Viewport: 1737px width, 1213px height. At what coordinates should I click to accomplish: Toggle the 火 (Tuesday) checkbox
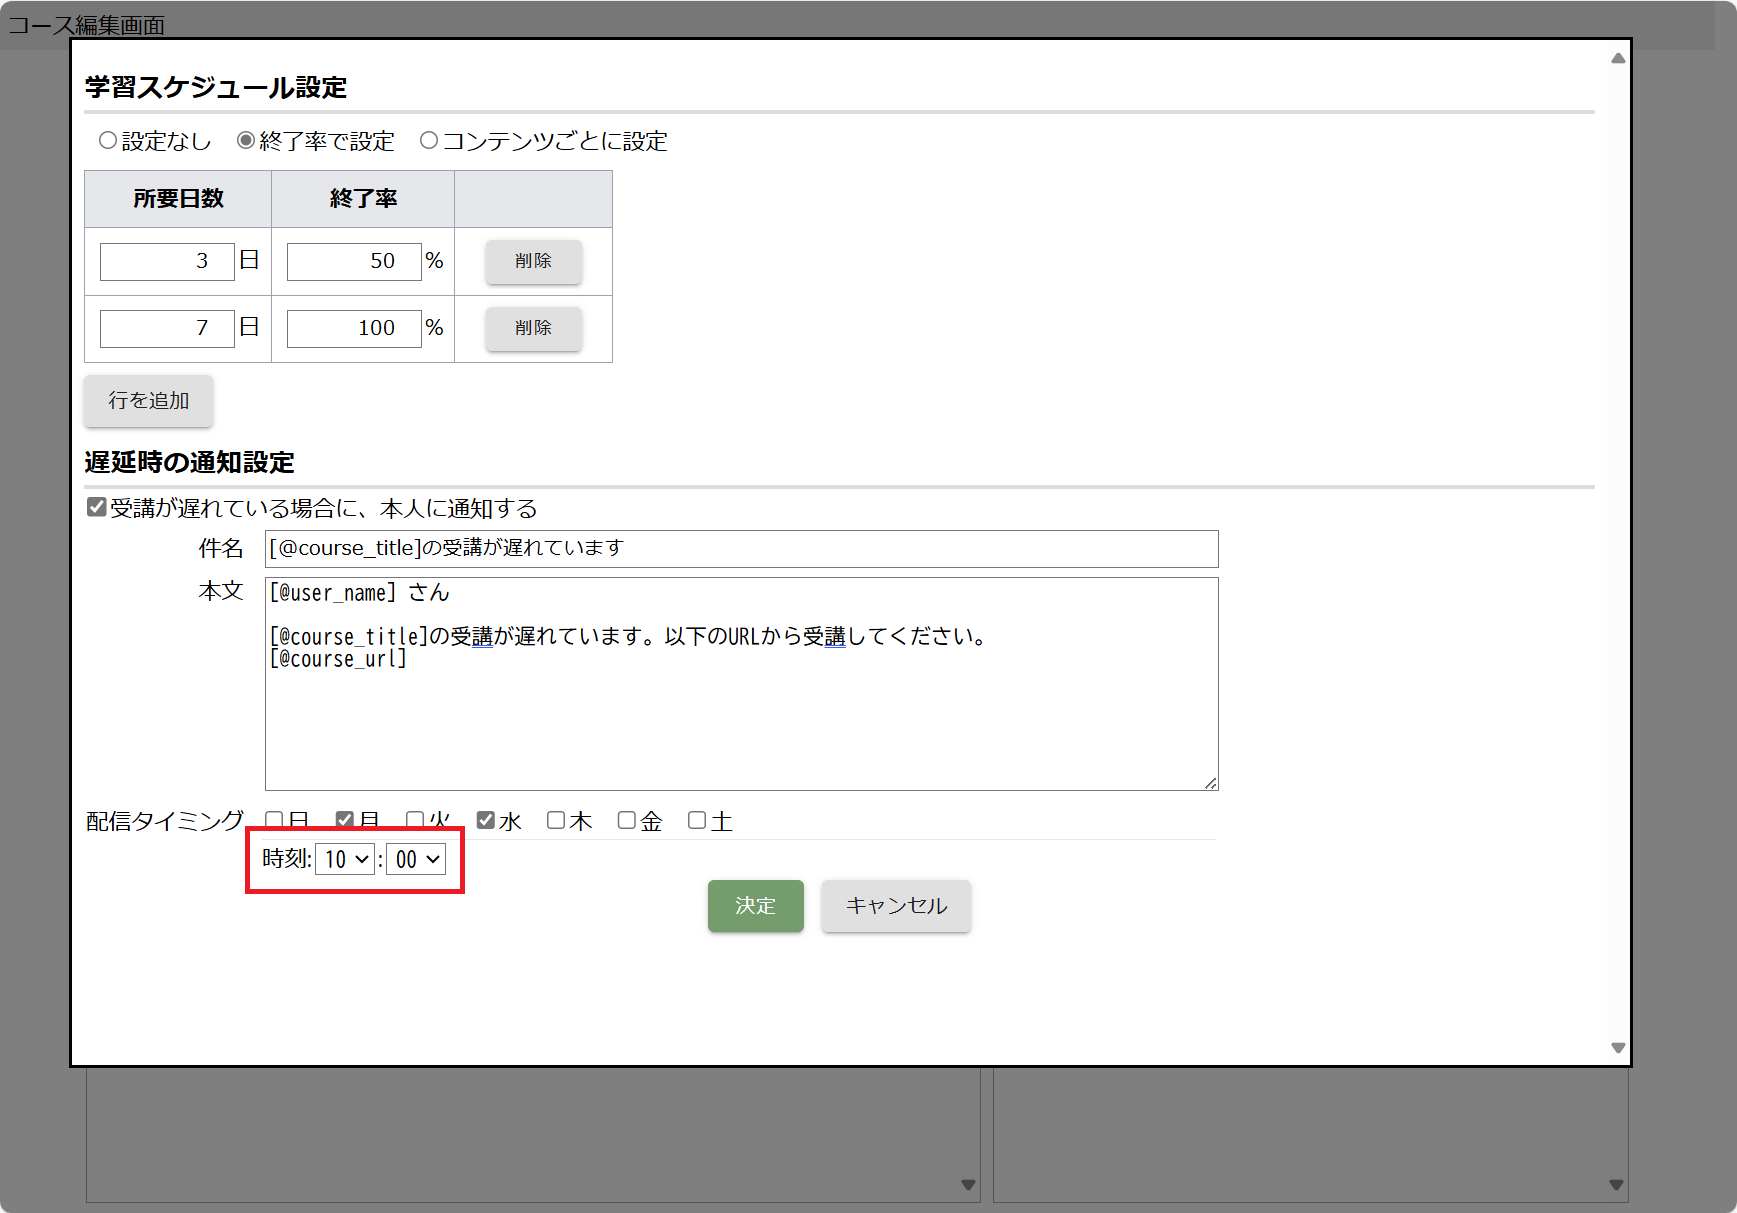(x=415, y=820)
